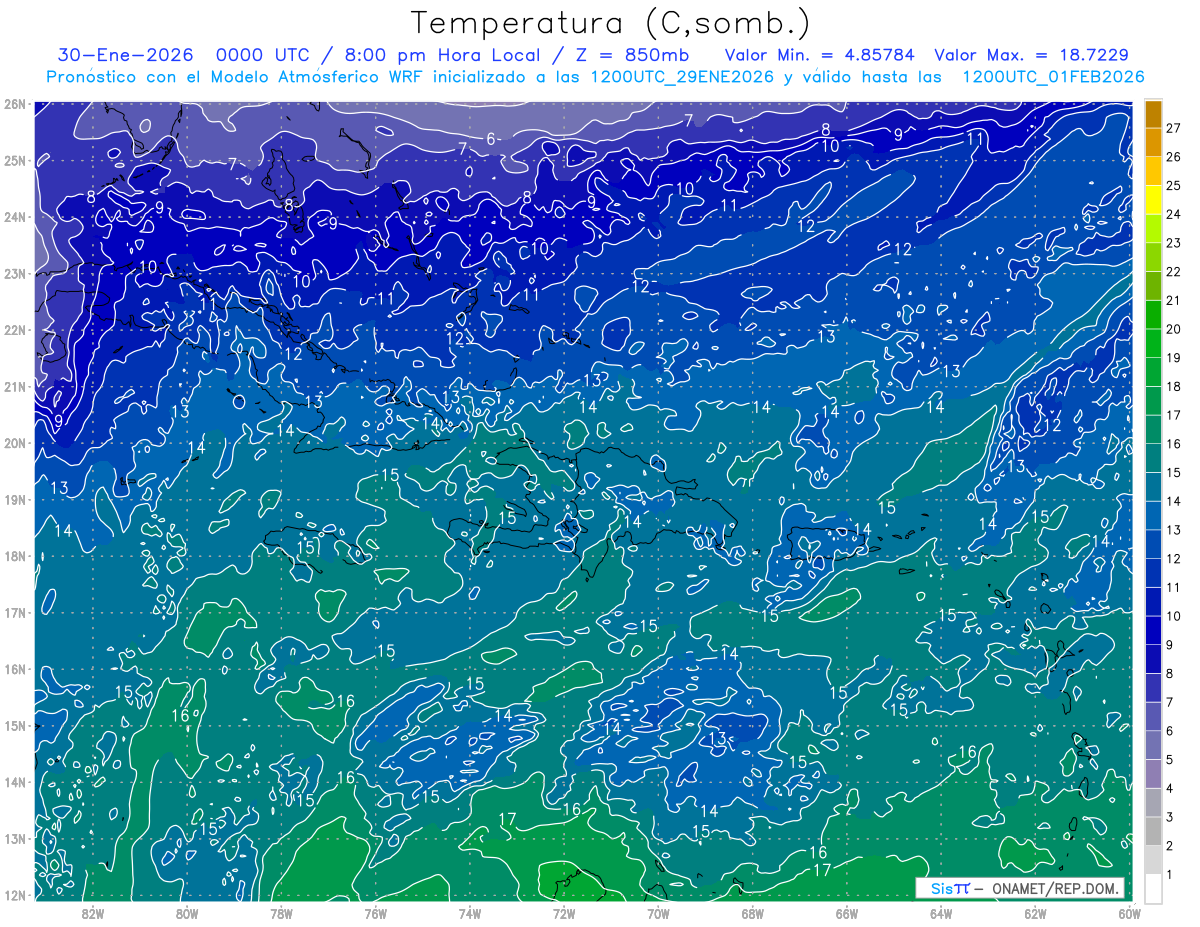Click the "0000 UTC" time text
1200x927 pixels.
tap(264, 55)
